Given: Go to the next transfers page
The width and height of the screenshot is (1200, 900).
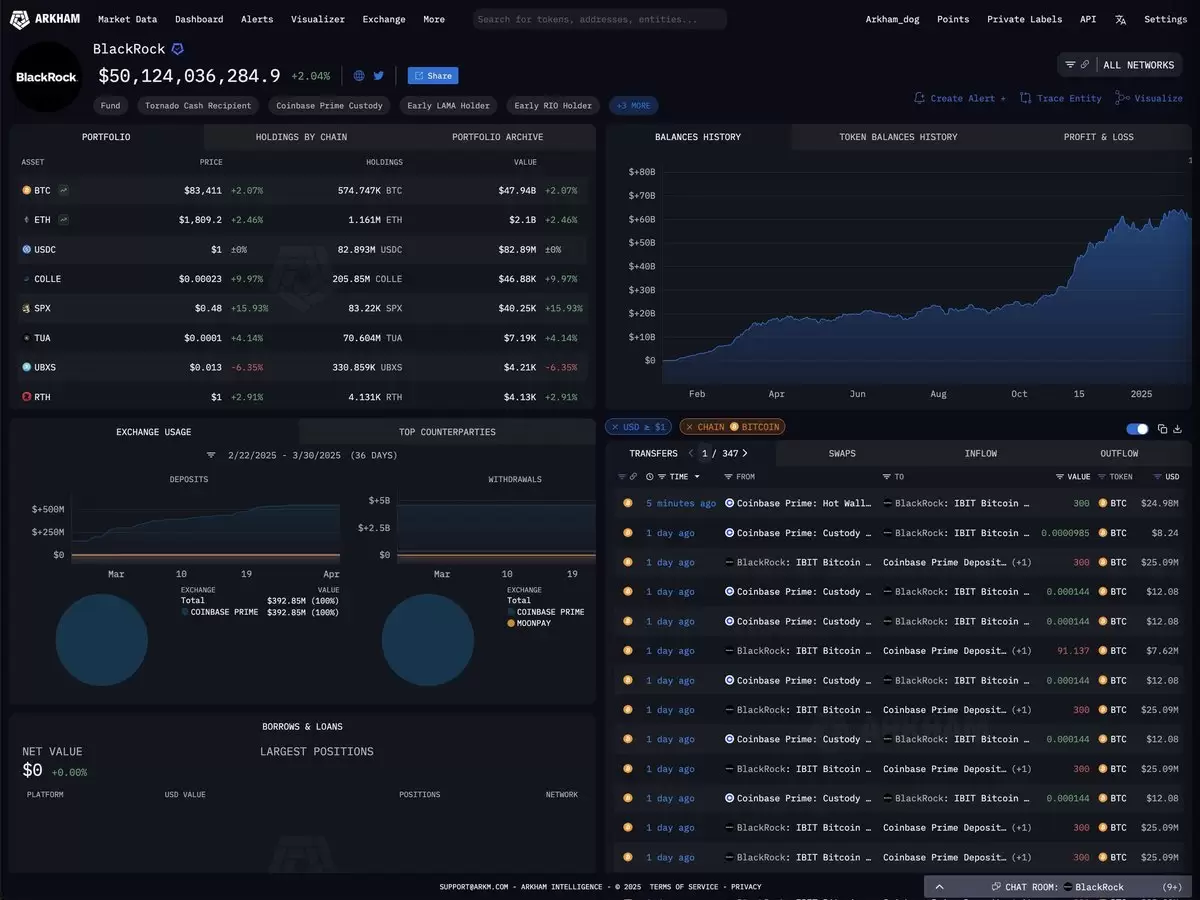Looking at the screenshot, I should 745,454.
